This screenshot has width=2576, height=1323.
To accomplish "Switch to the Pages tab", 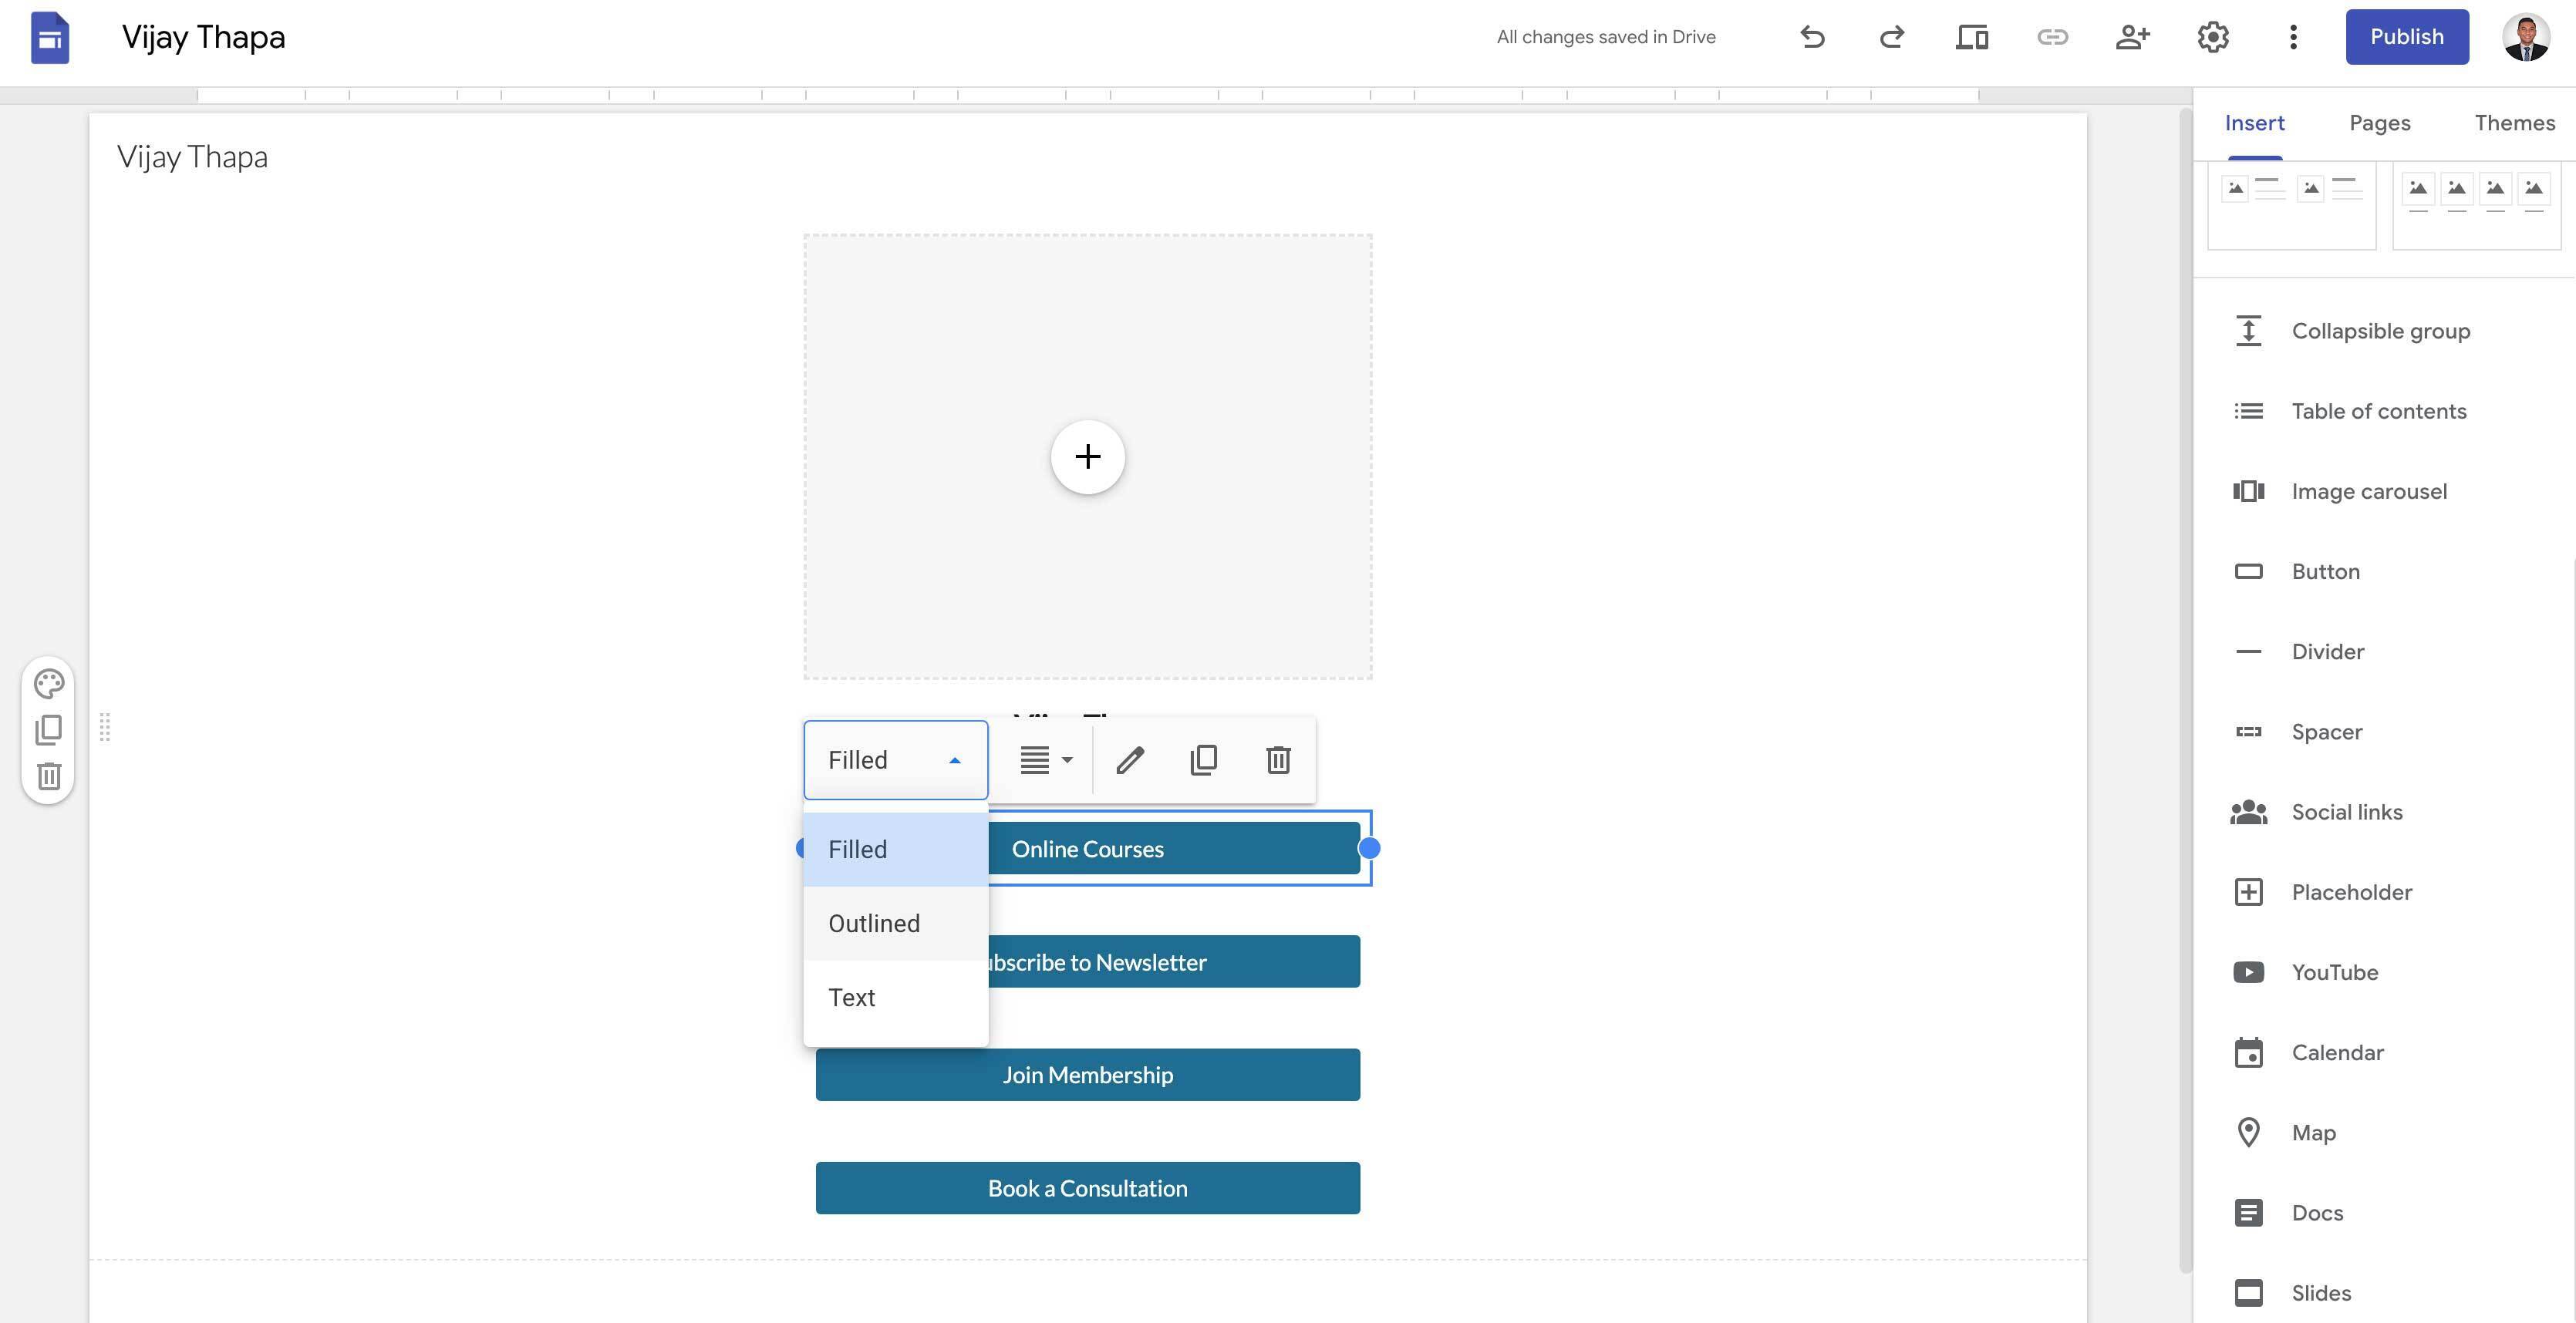I will [x=2380, y=123].
